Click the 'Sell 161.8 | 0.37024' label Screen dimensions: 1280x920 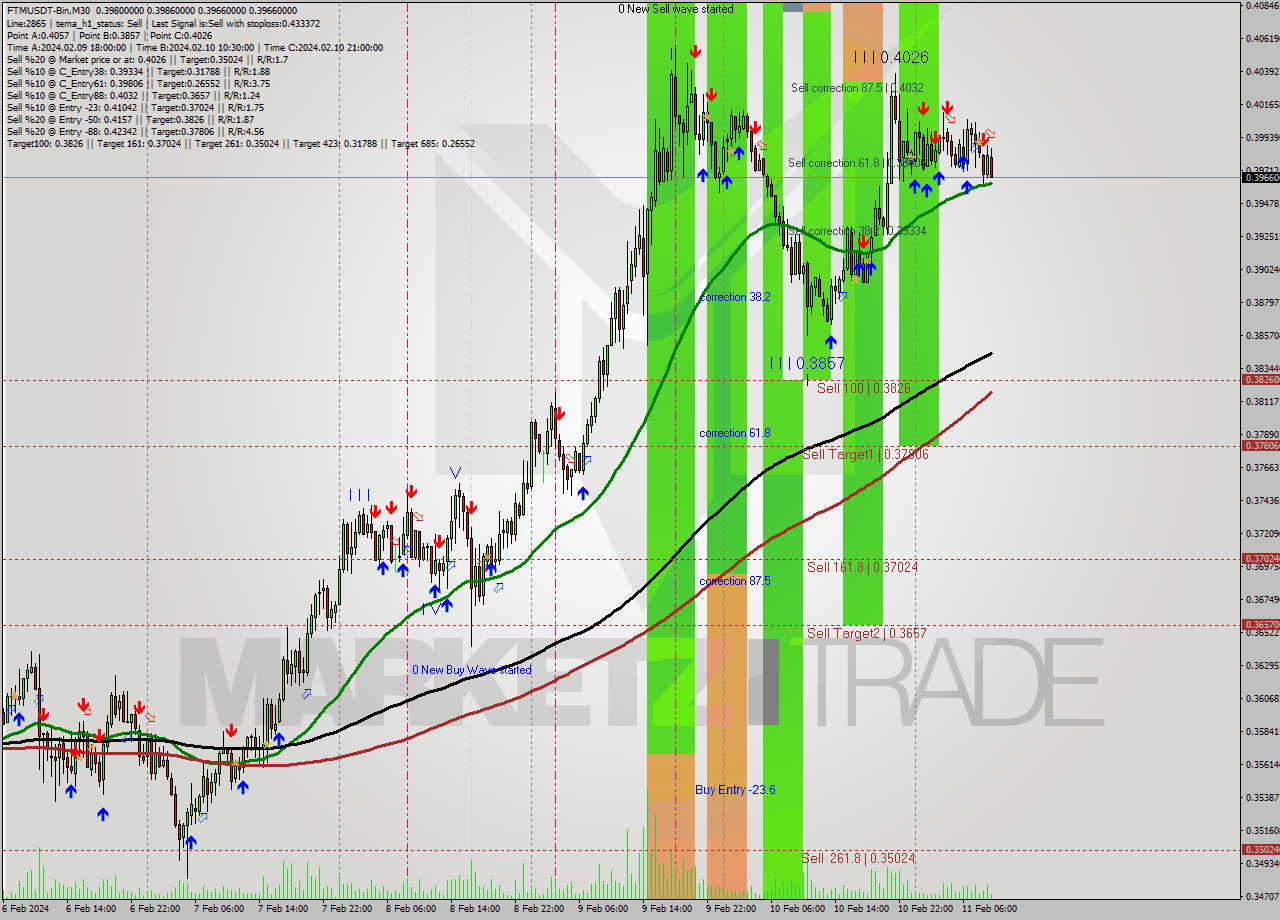tap(862, 567)
